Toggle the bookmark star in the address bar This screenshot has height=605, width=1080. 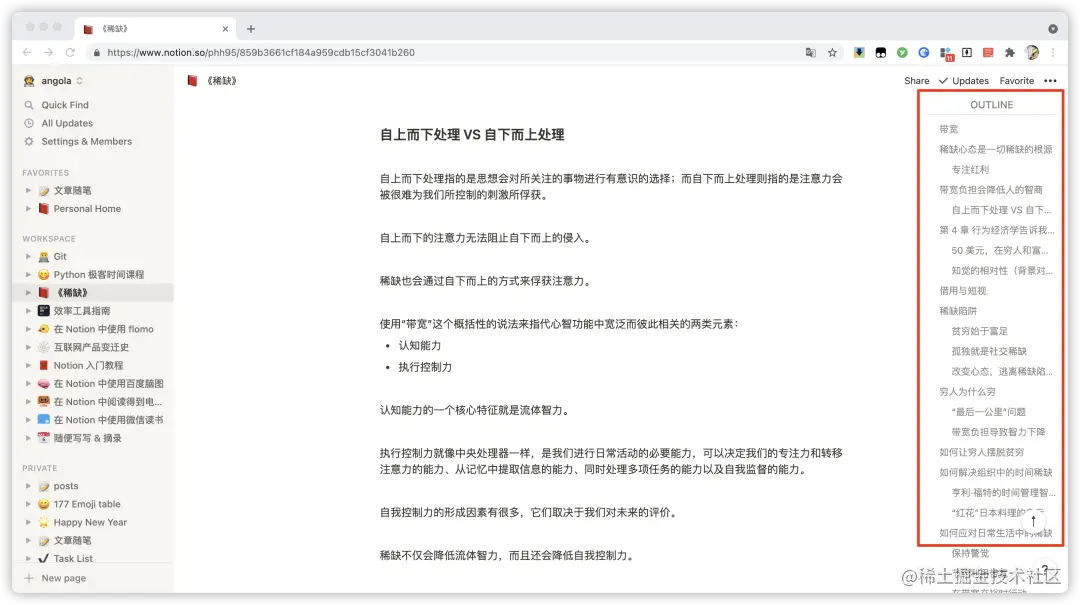click(x=832, y=52)
